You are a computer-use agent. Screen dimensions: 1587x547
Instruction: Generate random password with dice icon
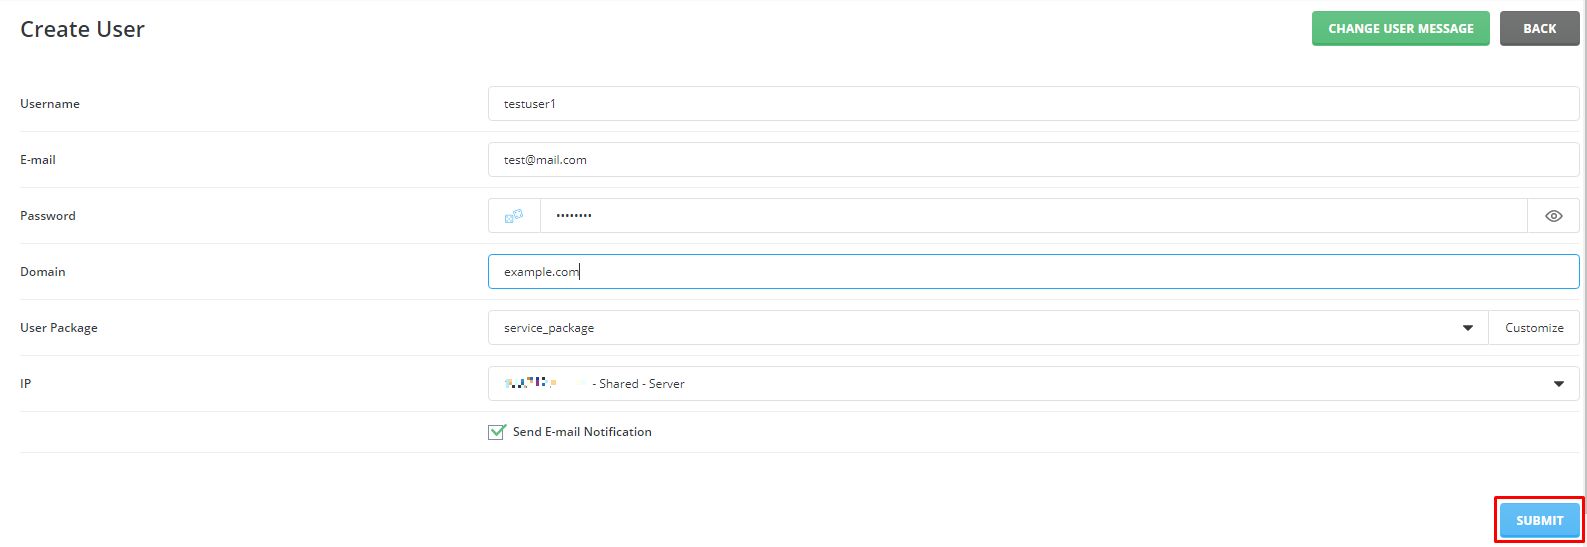tap(514, 216)
